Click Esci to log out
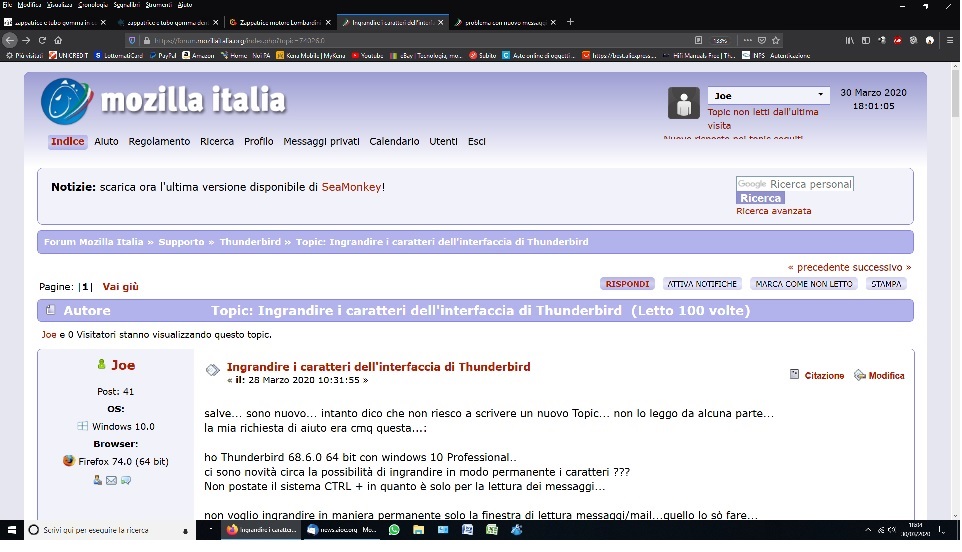This screenshot has width=962, height=552. click(x=476, y=142)
